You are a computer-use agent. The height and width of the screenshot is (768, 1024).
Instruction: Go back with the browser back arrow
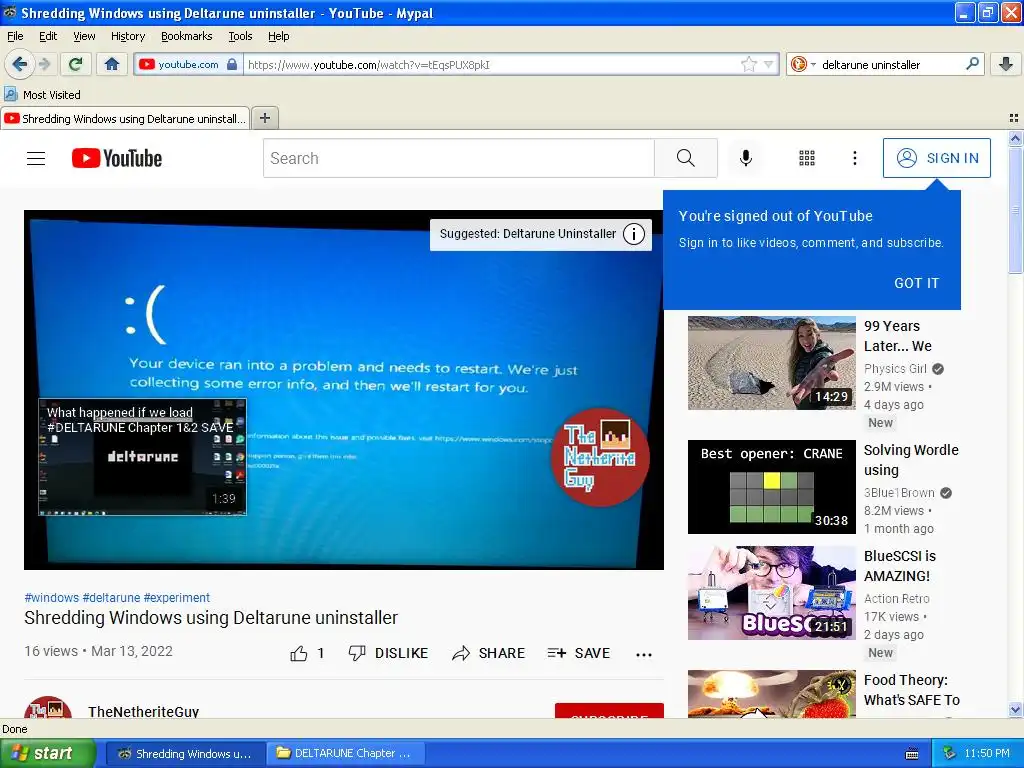coord(19,64)
